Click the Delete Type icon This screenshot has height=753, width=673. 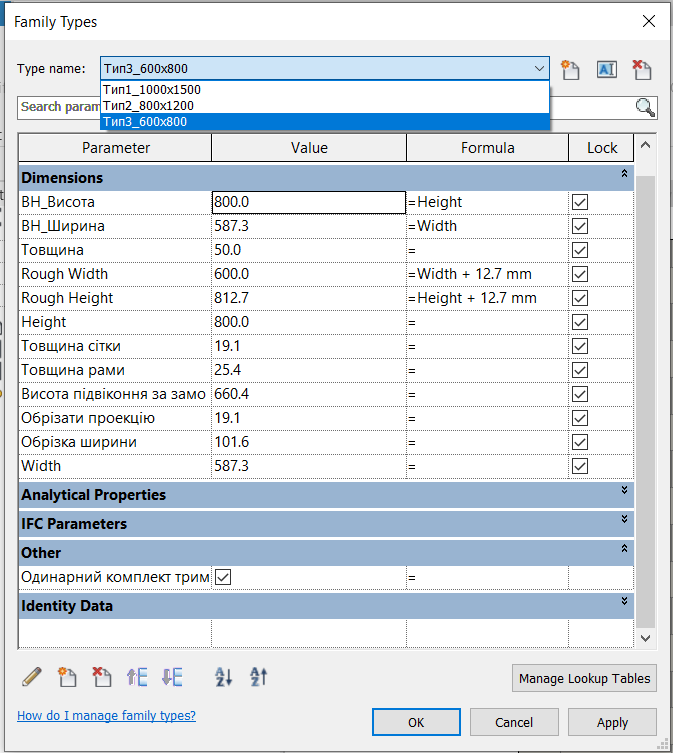pos(641,69)
